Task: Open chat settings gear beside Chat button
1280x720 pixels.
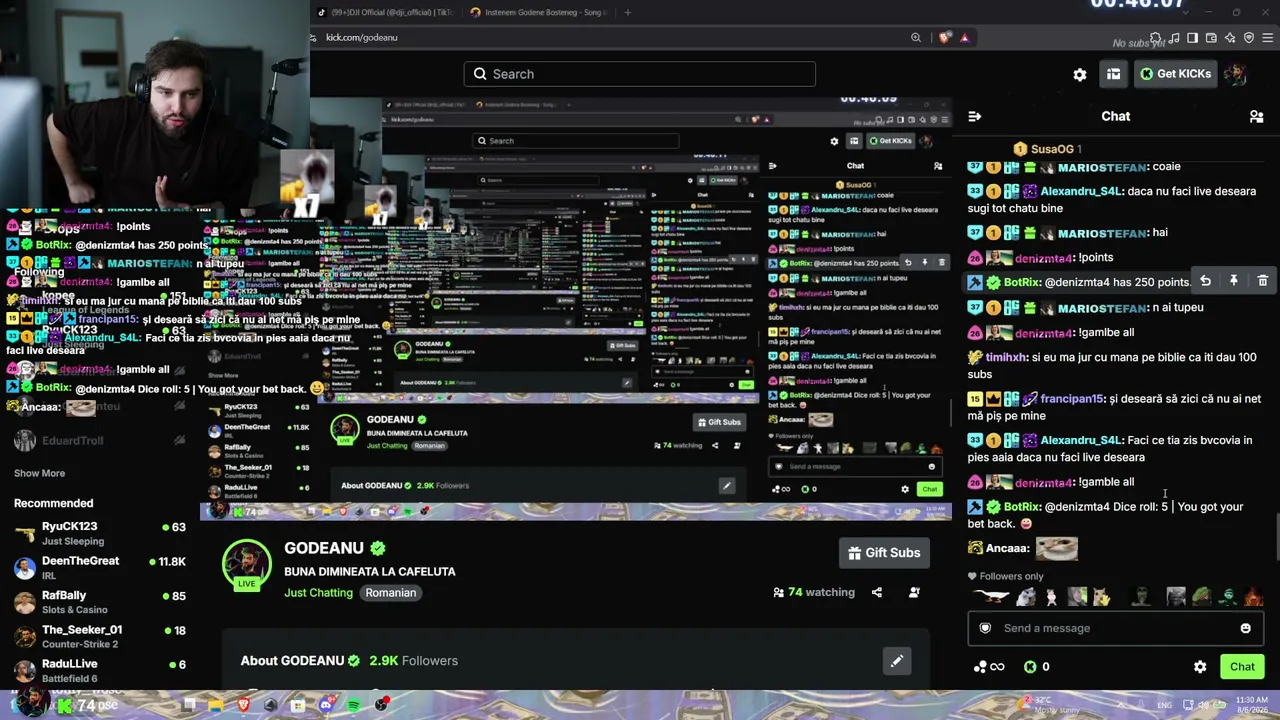Action: [1200, 667]
